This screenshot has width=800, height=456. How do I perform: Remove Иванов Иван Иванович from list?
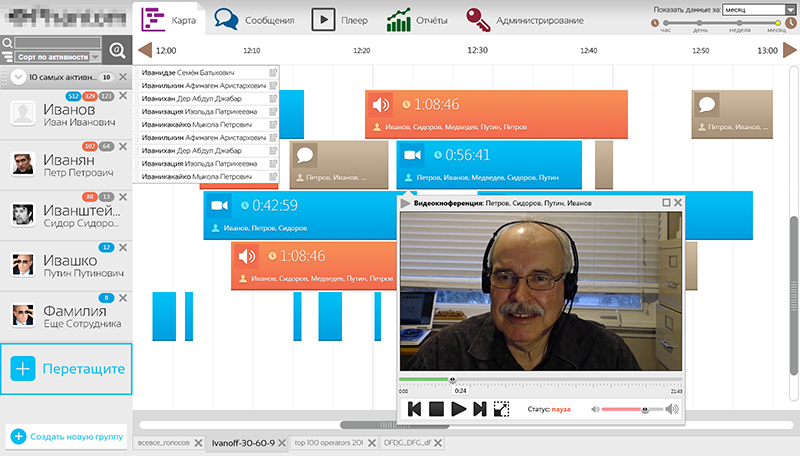[123, 95]
